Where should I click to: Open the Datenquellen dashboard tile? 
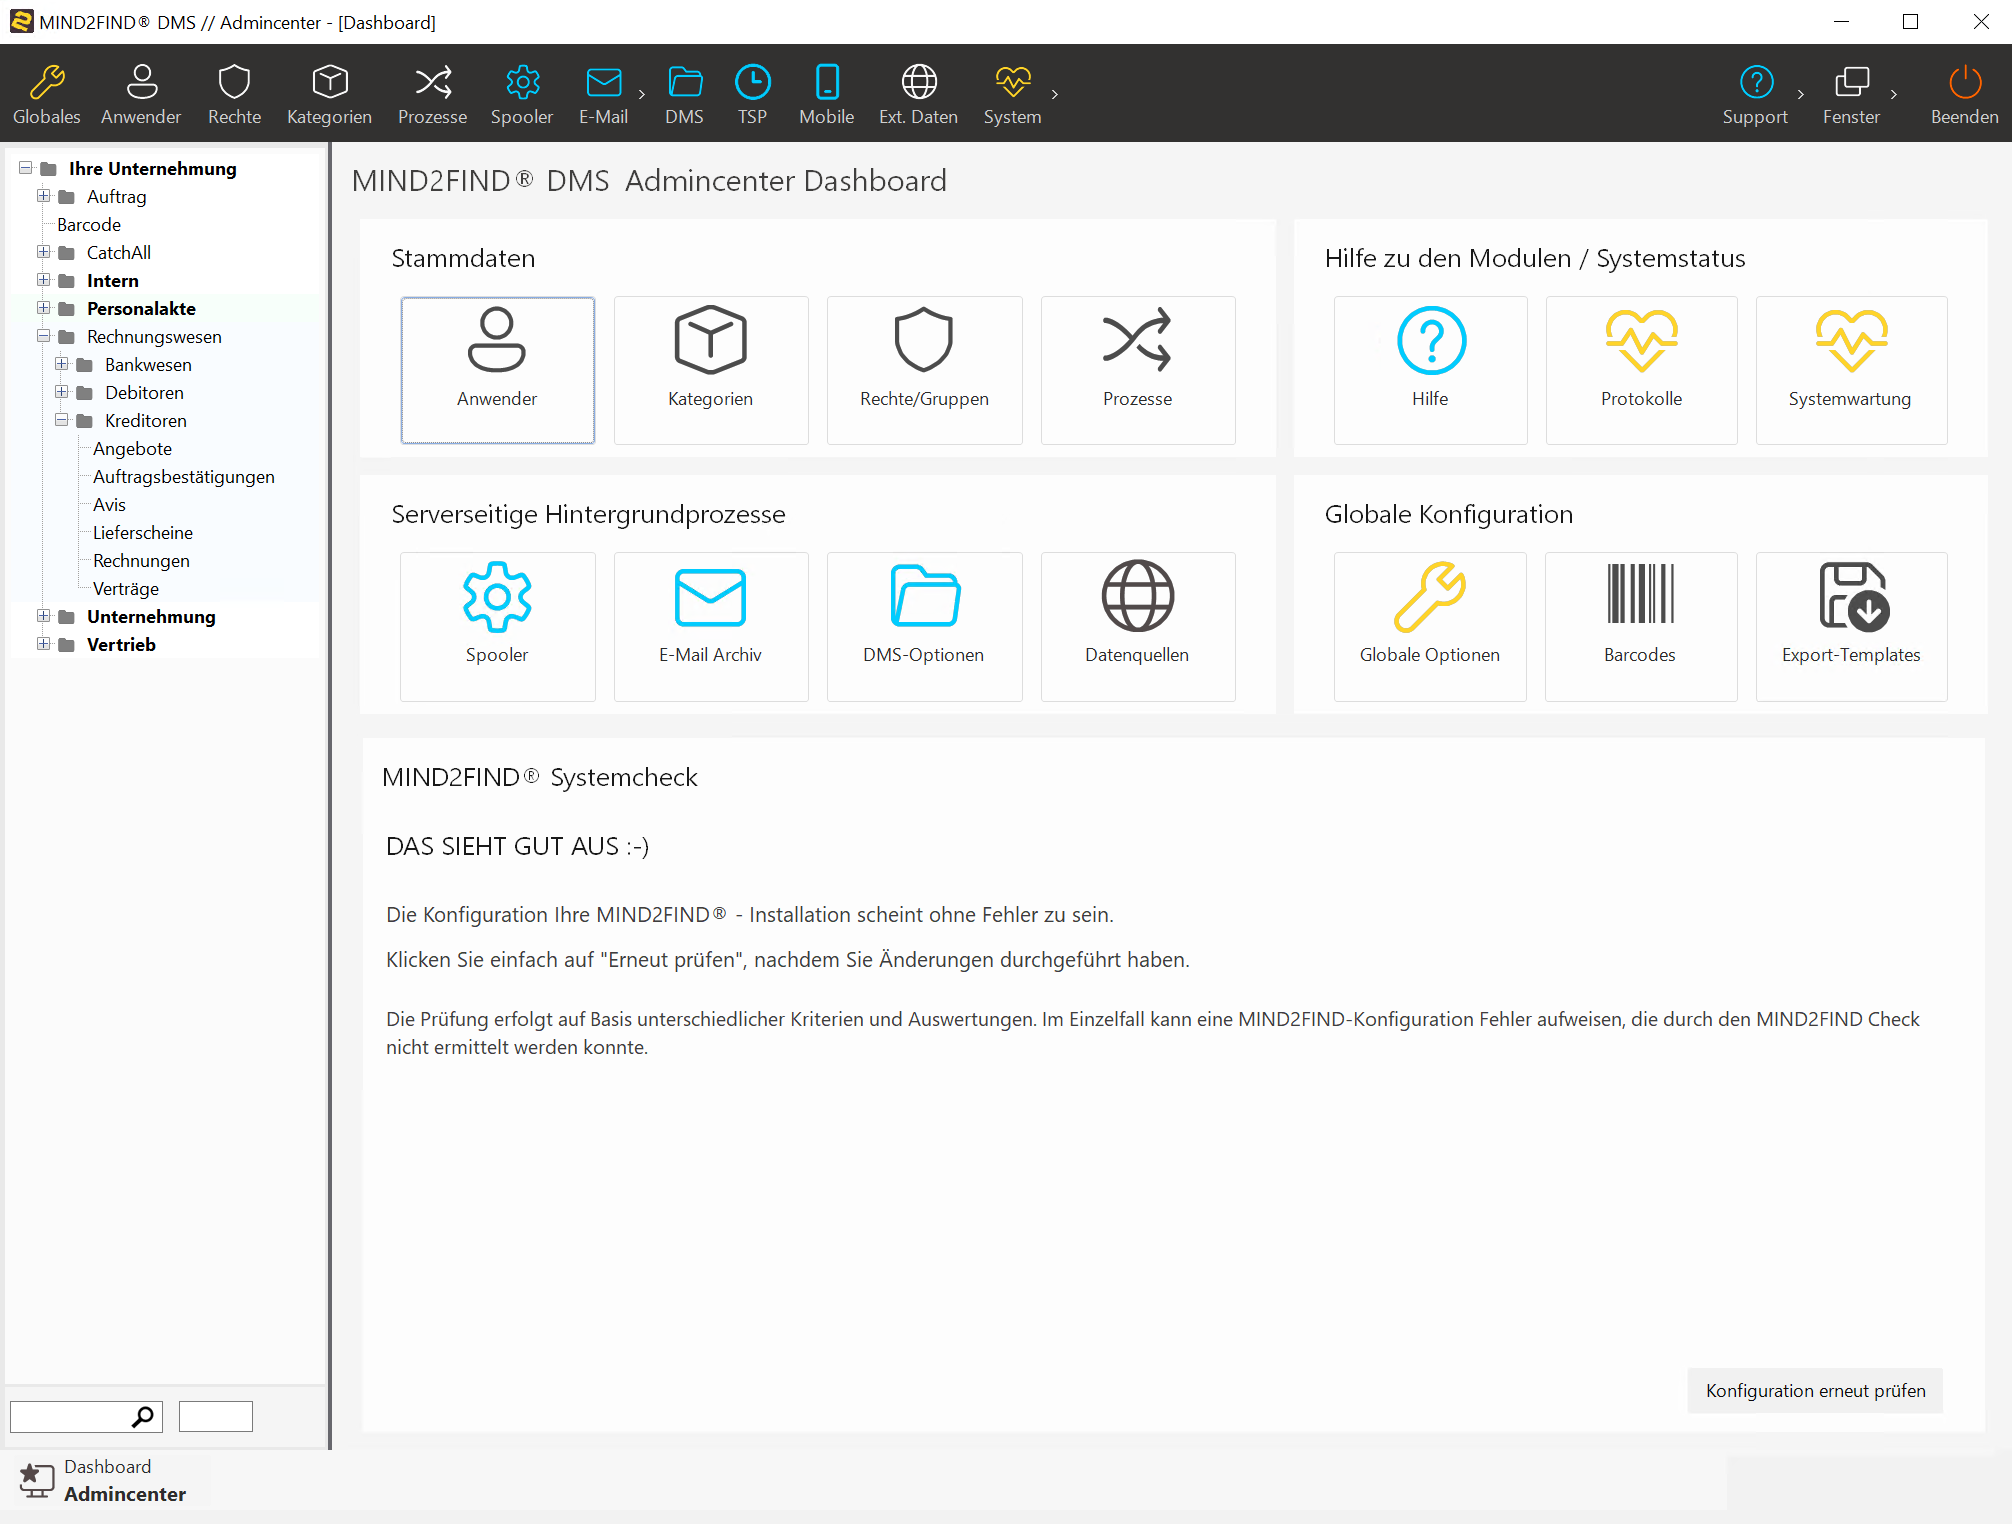(1138, 626)
